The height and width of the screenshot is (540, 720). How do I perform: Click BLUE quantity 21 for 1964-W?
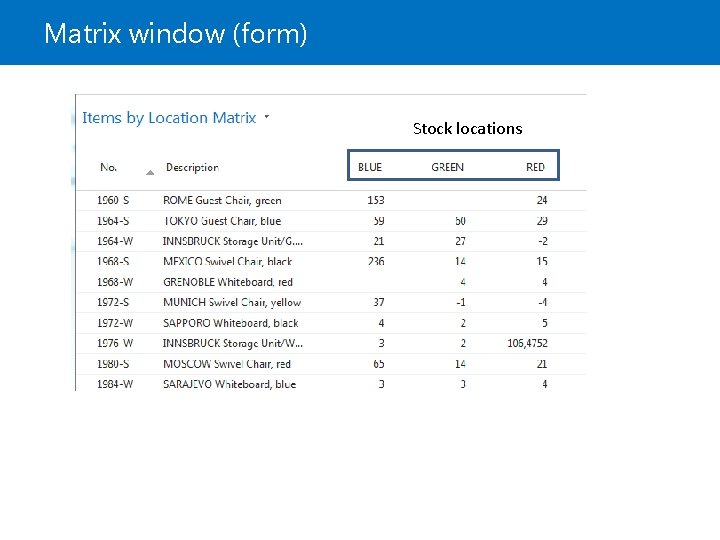[379, 241]
